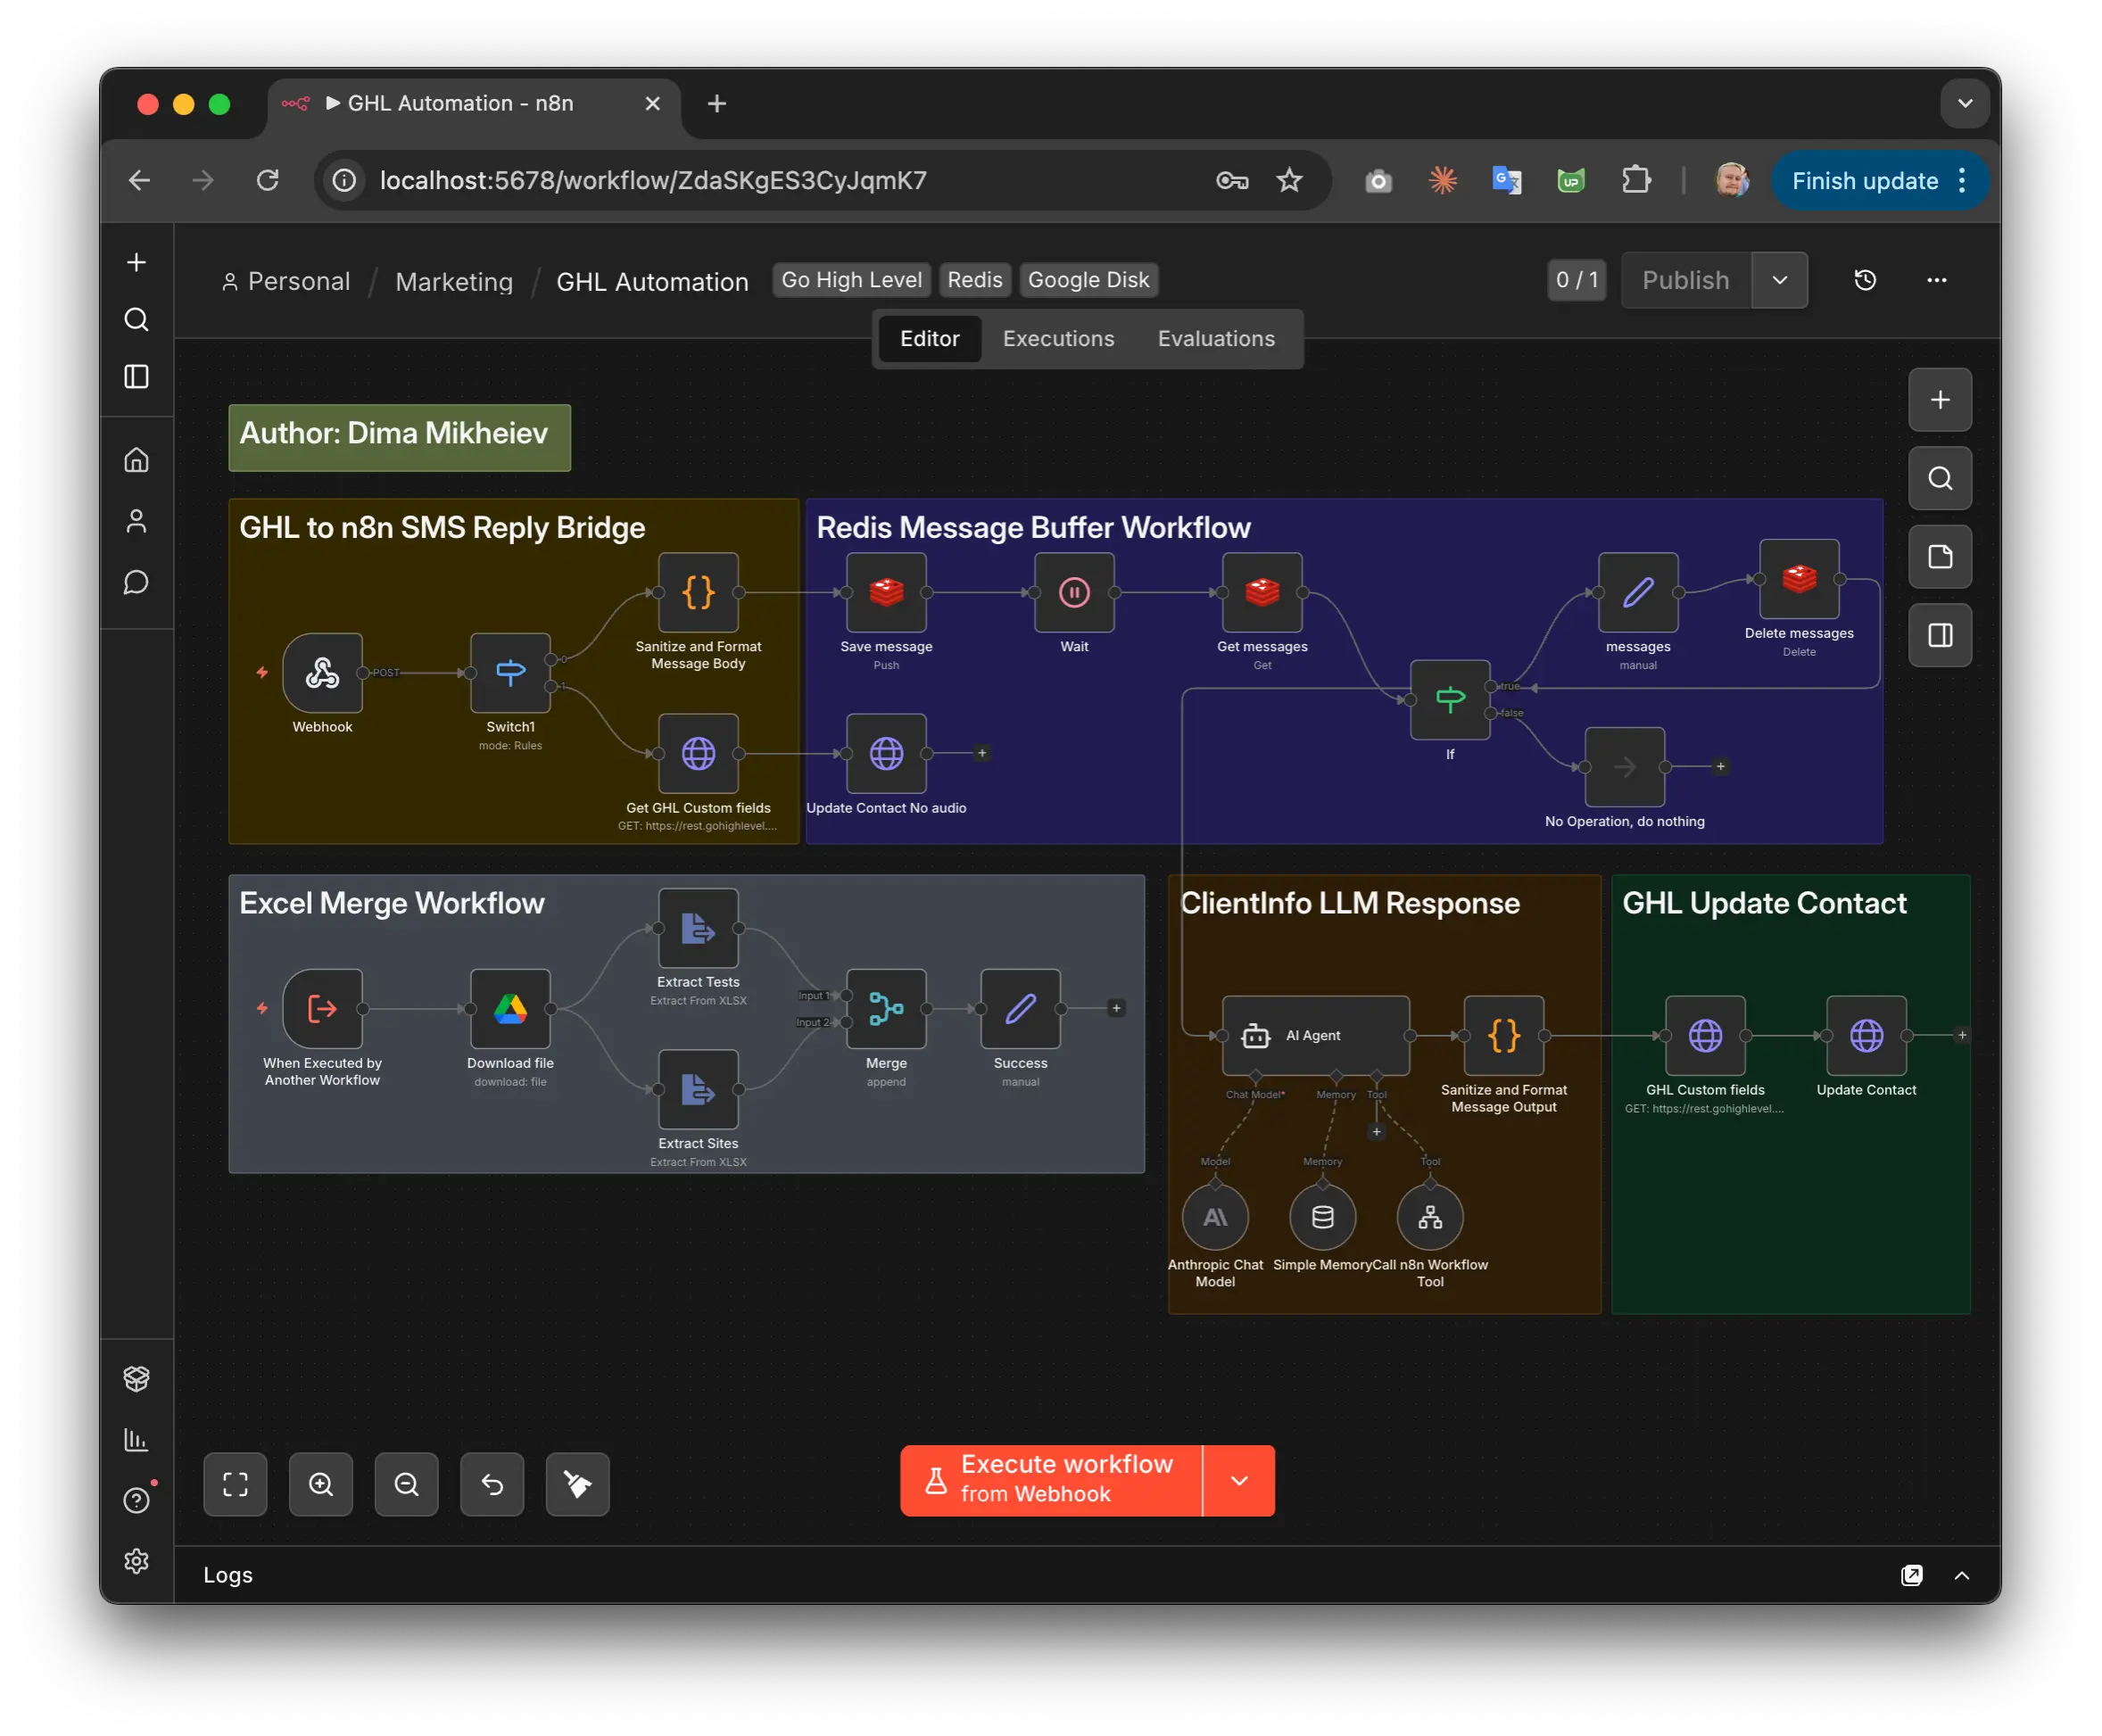The width and height of the screenshot is (2102, 1736).
Task: Open the Save message Redis node
Action: 886,592
